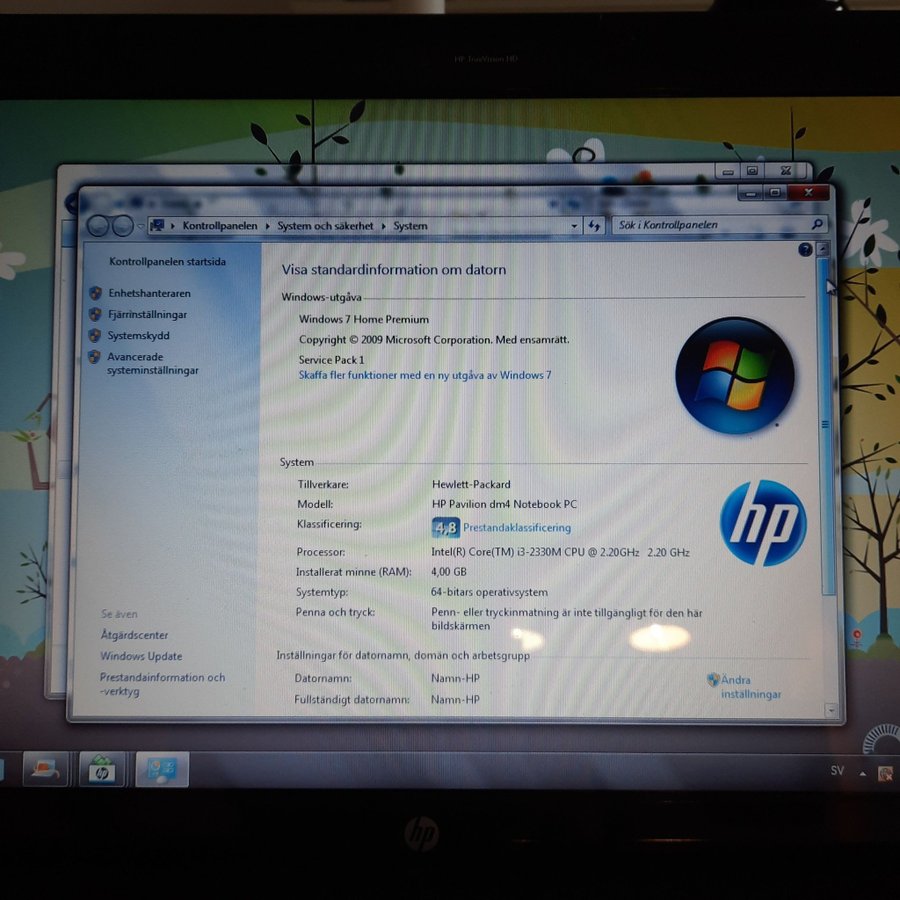Image resolution: width=900 pixels, height=900 pixels.
Task: Click Kontrollpanelen in the address breadcrumb
Action: pyautogui.click(x=220, y=226)
